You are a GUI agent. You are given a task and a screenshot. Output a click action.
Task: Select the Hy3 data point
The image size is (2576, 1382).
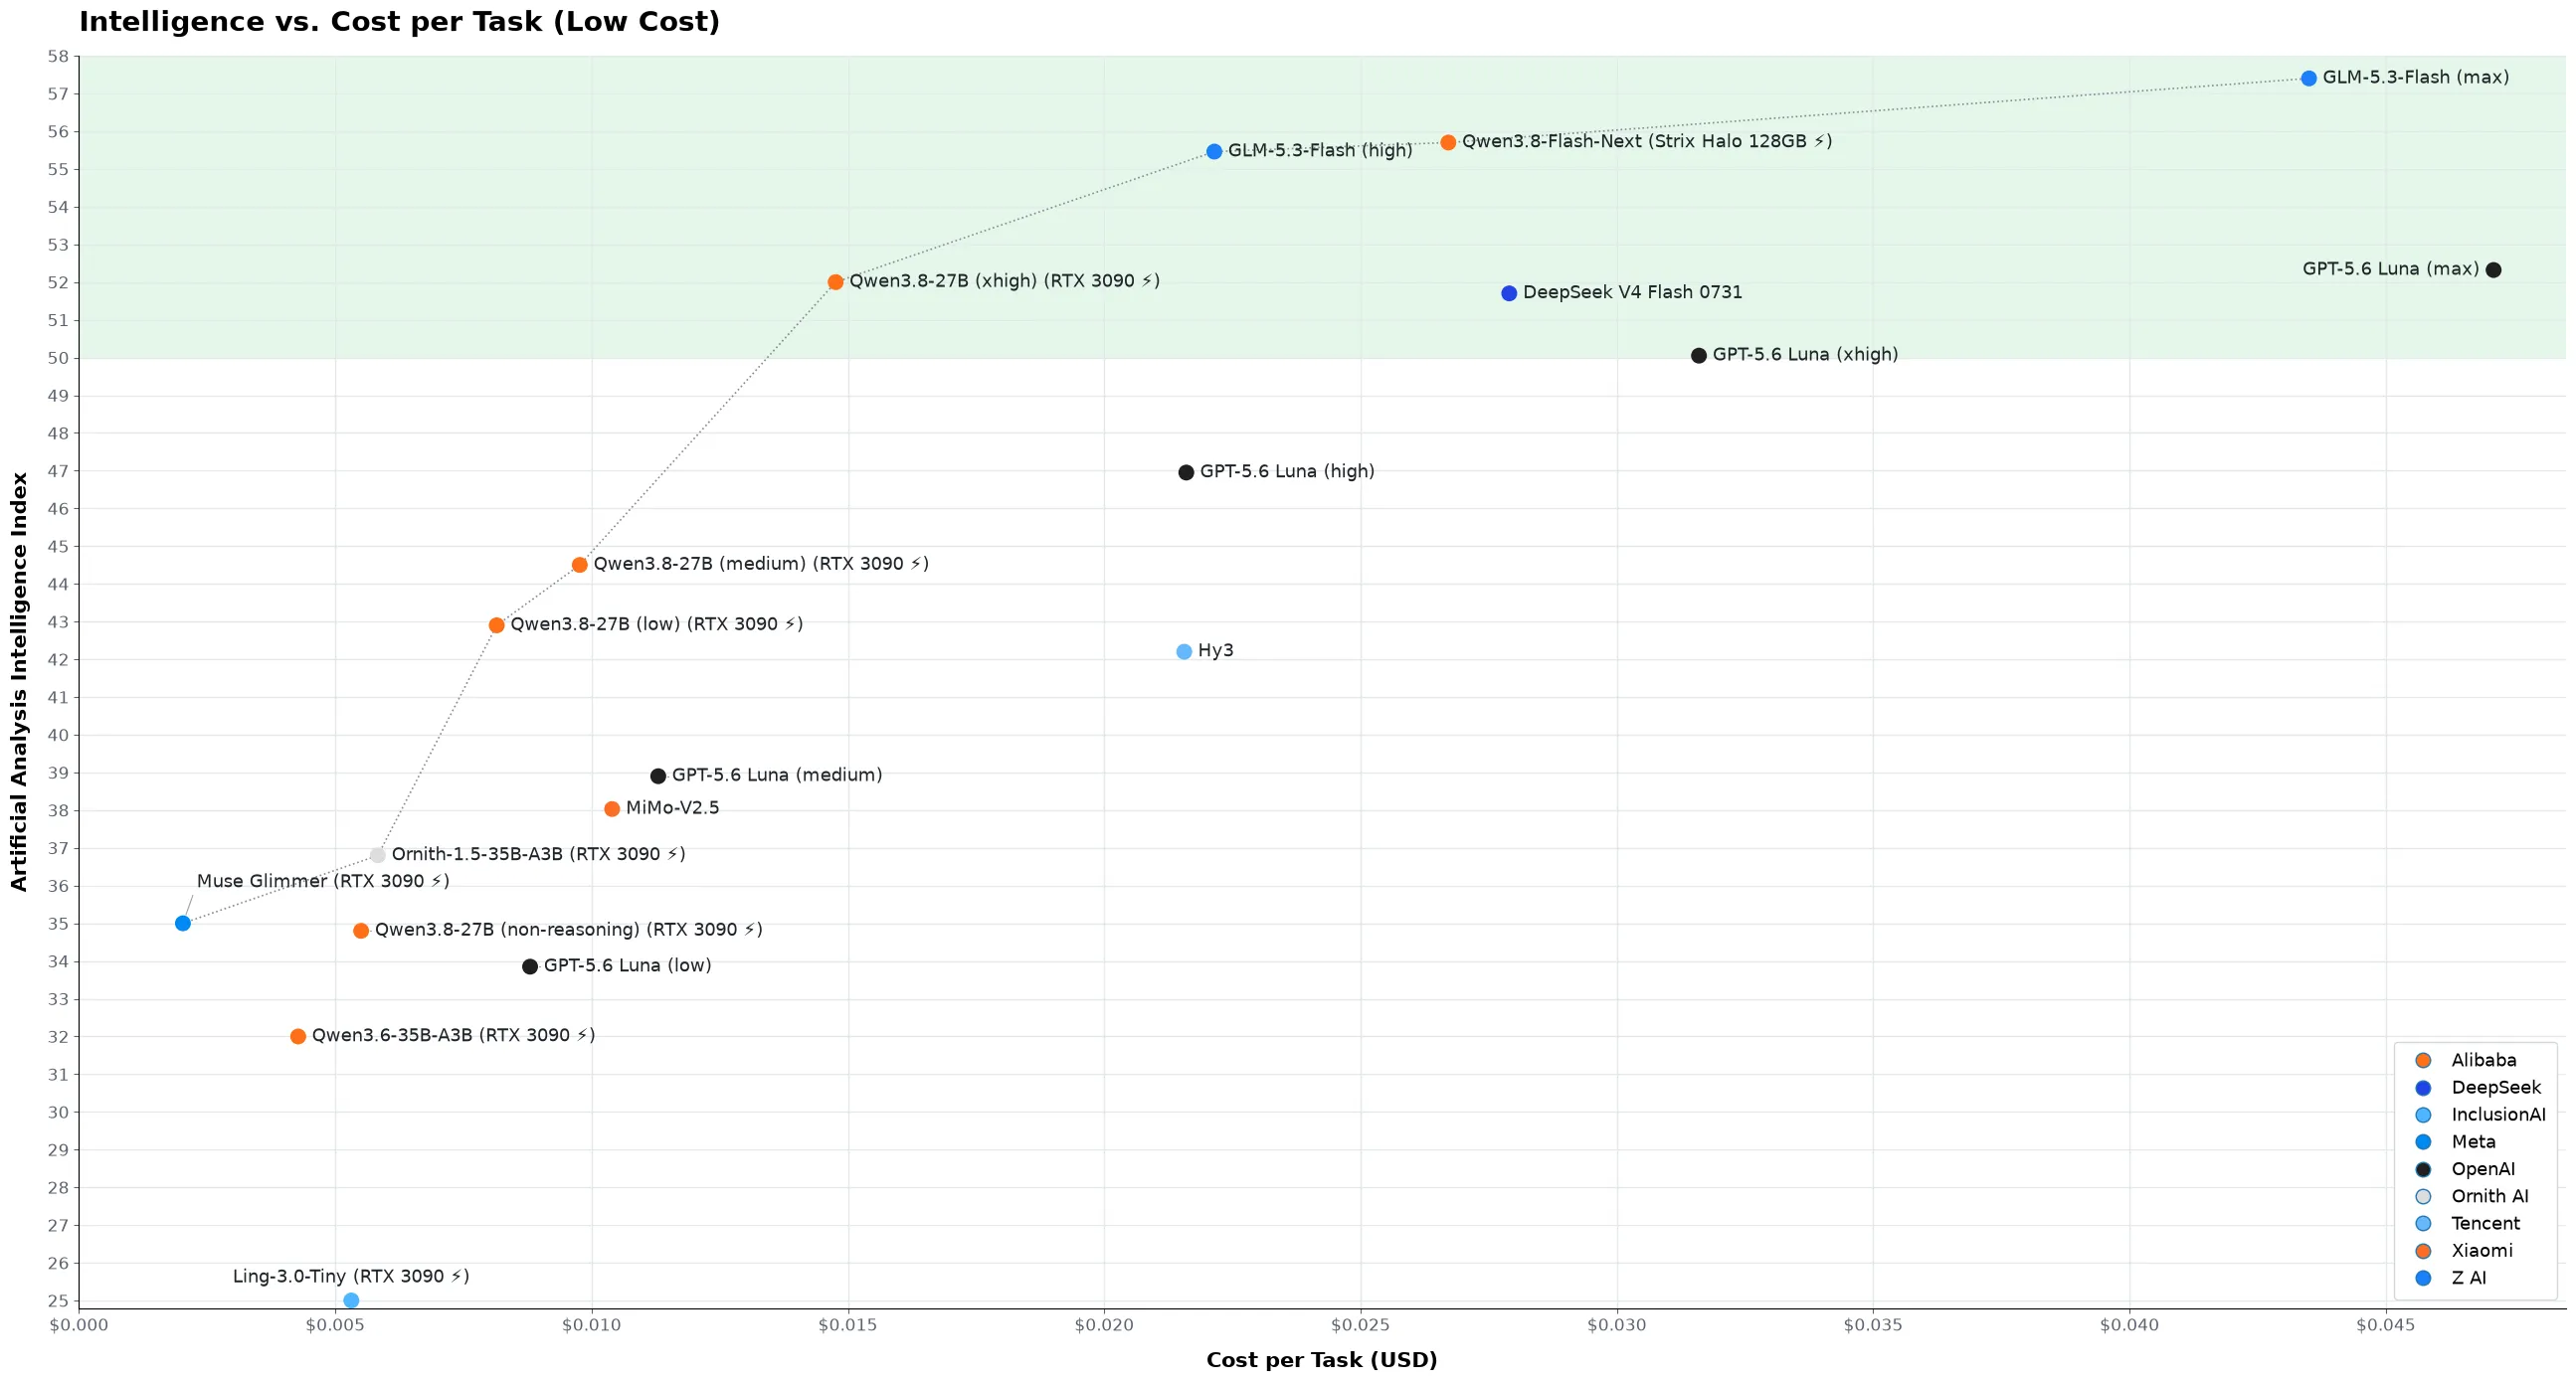pos(1184,651)
